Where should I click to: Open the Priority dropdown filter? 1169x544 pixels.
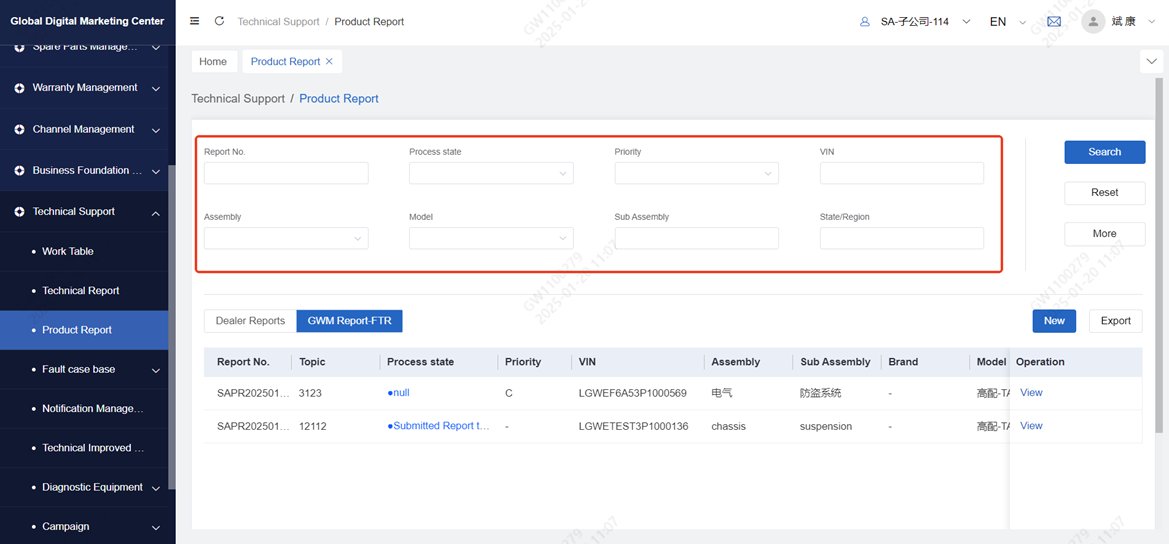coord(696,174)
